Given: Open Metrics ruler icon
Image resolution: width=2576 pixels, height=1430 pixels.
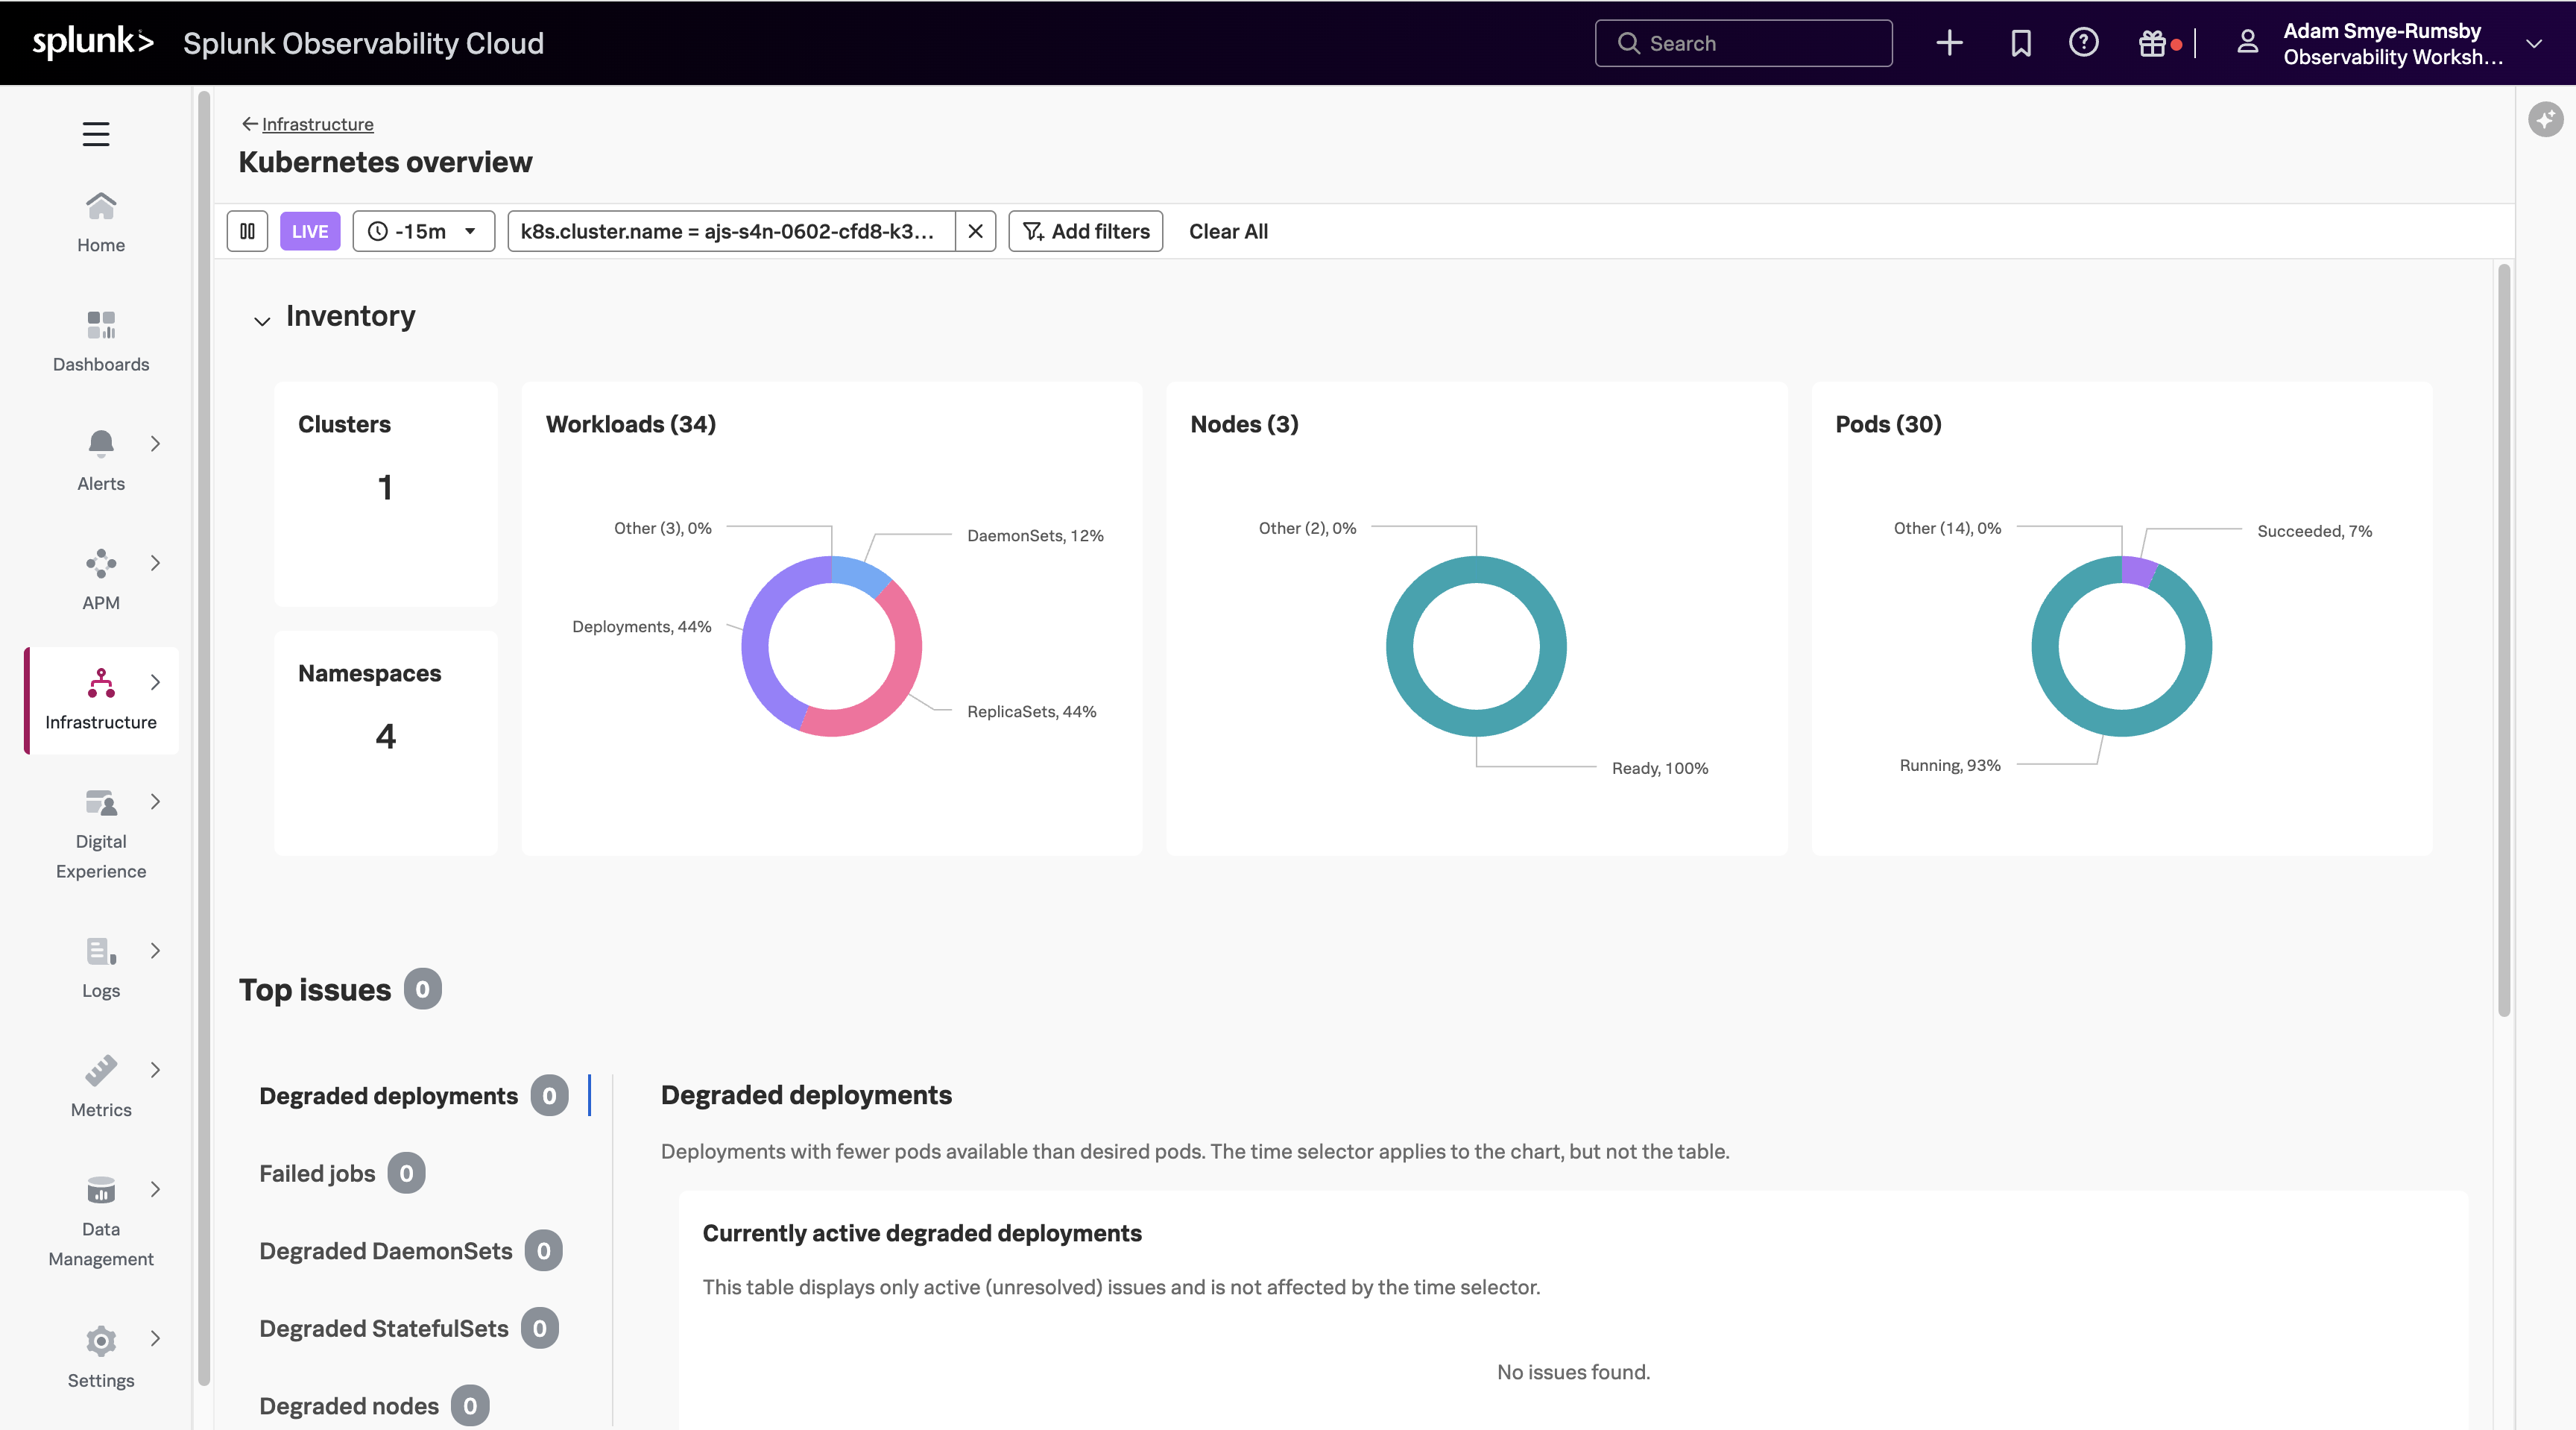Looking at the screenshot, I should [x=101, y=1070].
